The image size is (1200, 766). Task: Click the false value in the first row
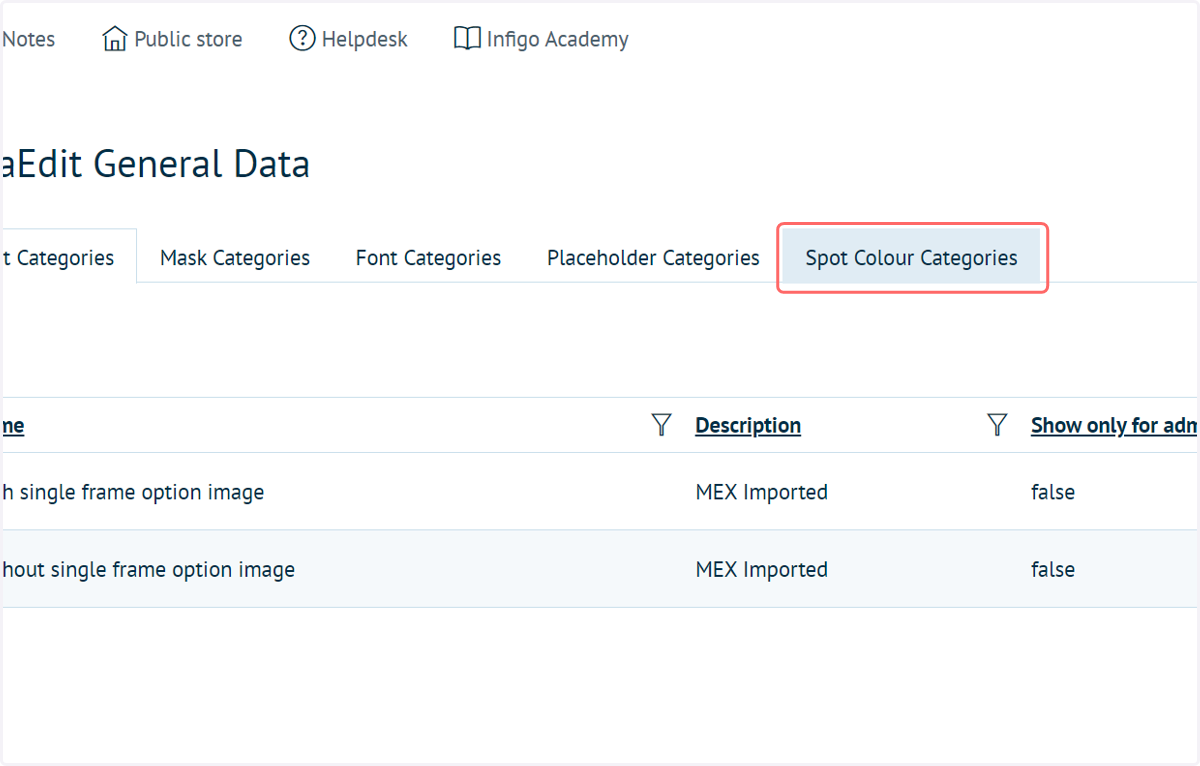point(1053,492)
